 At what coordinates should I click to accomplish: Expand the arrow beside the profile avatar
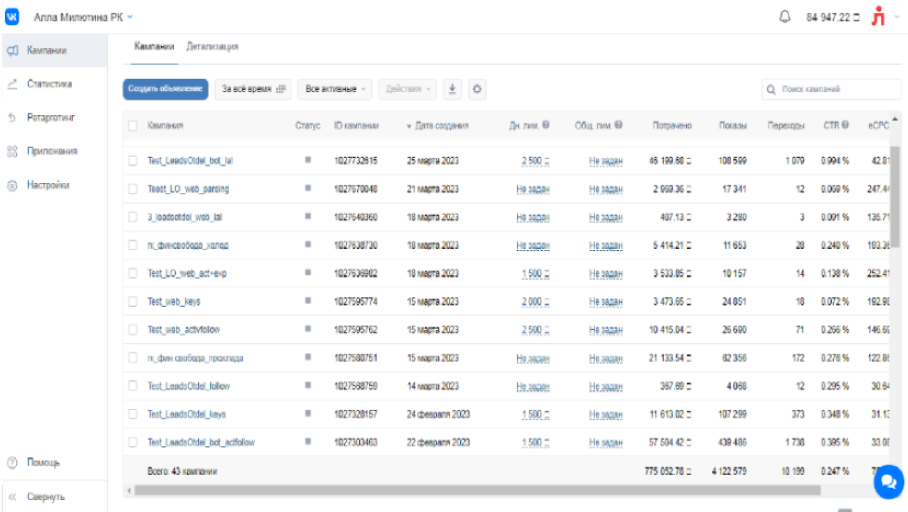click(898, 17)
